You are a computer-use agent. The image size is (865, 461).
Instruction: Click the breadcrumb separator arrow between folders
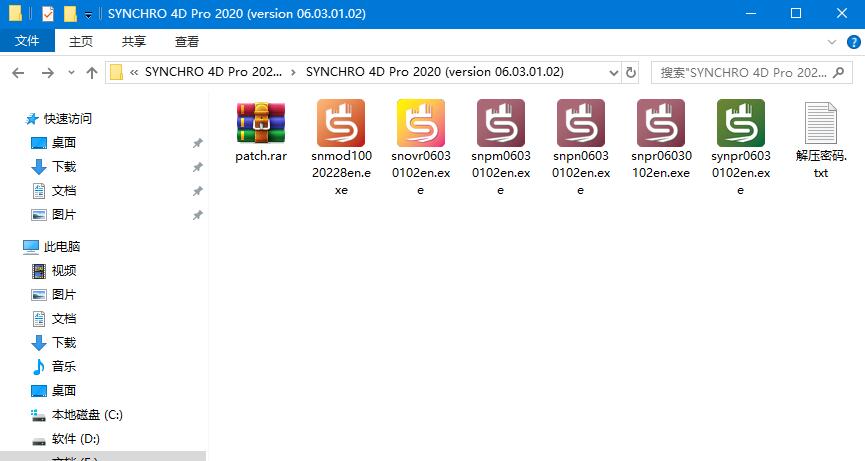293,72
